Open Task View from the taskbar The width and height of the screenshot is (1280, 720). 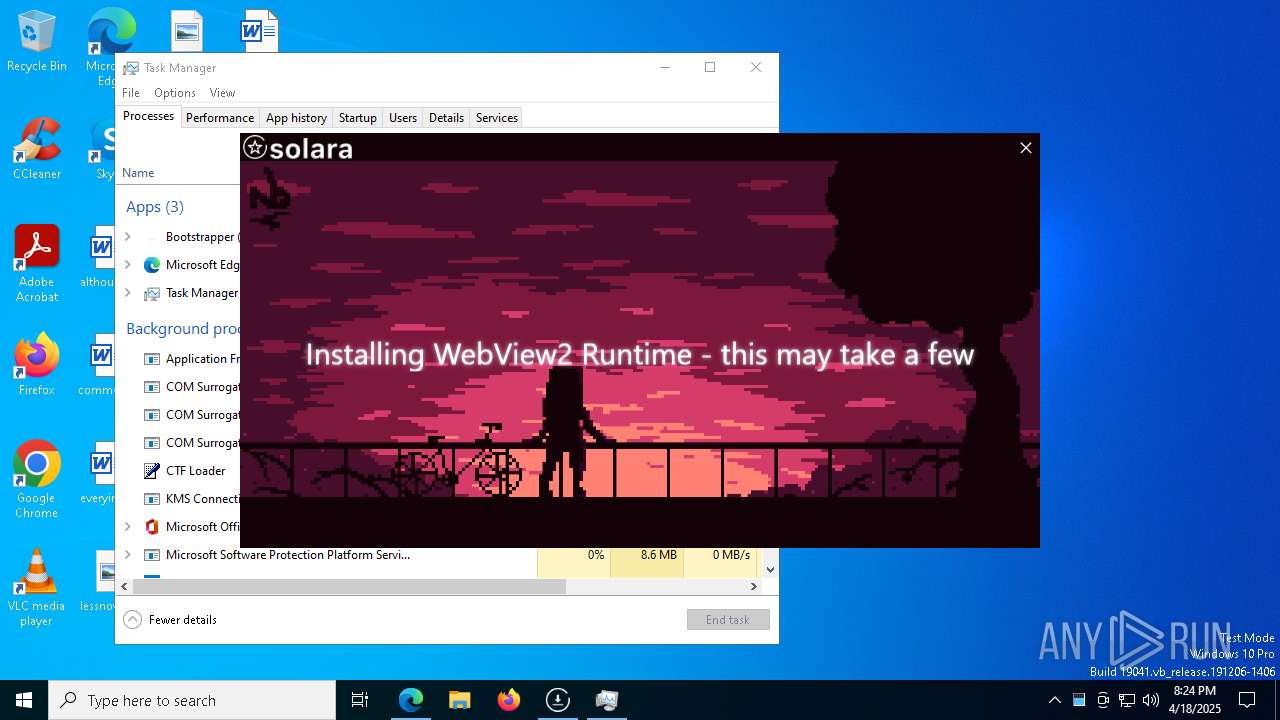point(360,700)
